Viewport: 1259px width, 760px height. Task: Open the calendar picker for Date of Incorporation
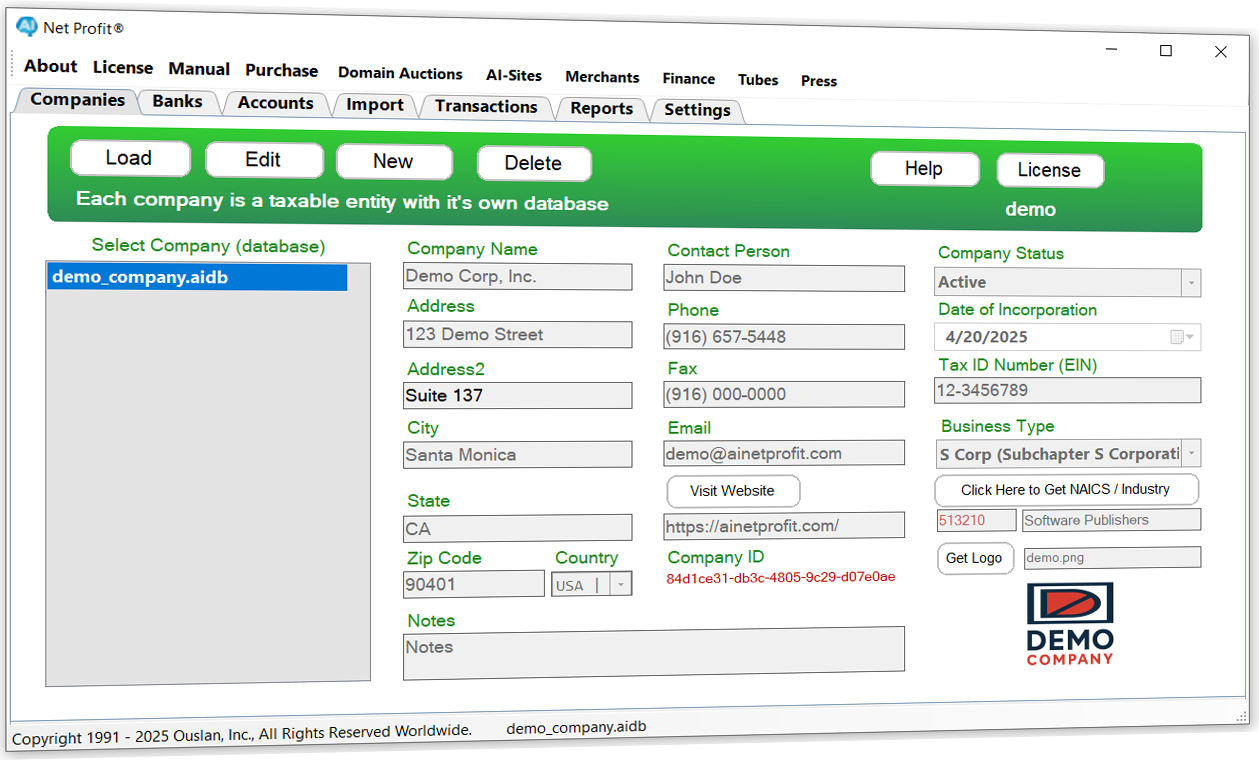tap(1182, 337)
